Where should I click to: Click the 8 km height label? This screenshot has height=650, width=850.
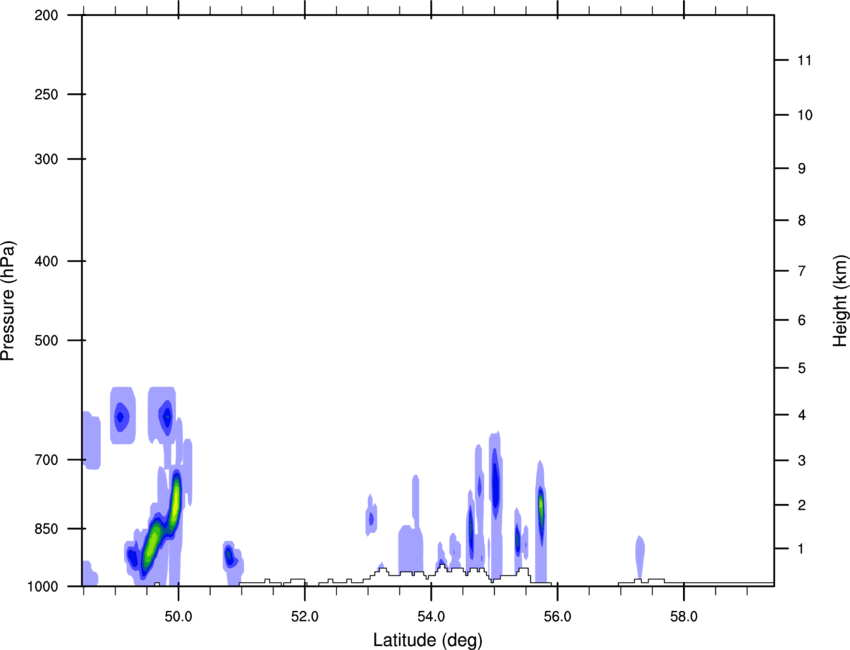point(801,220)
